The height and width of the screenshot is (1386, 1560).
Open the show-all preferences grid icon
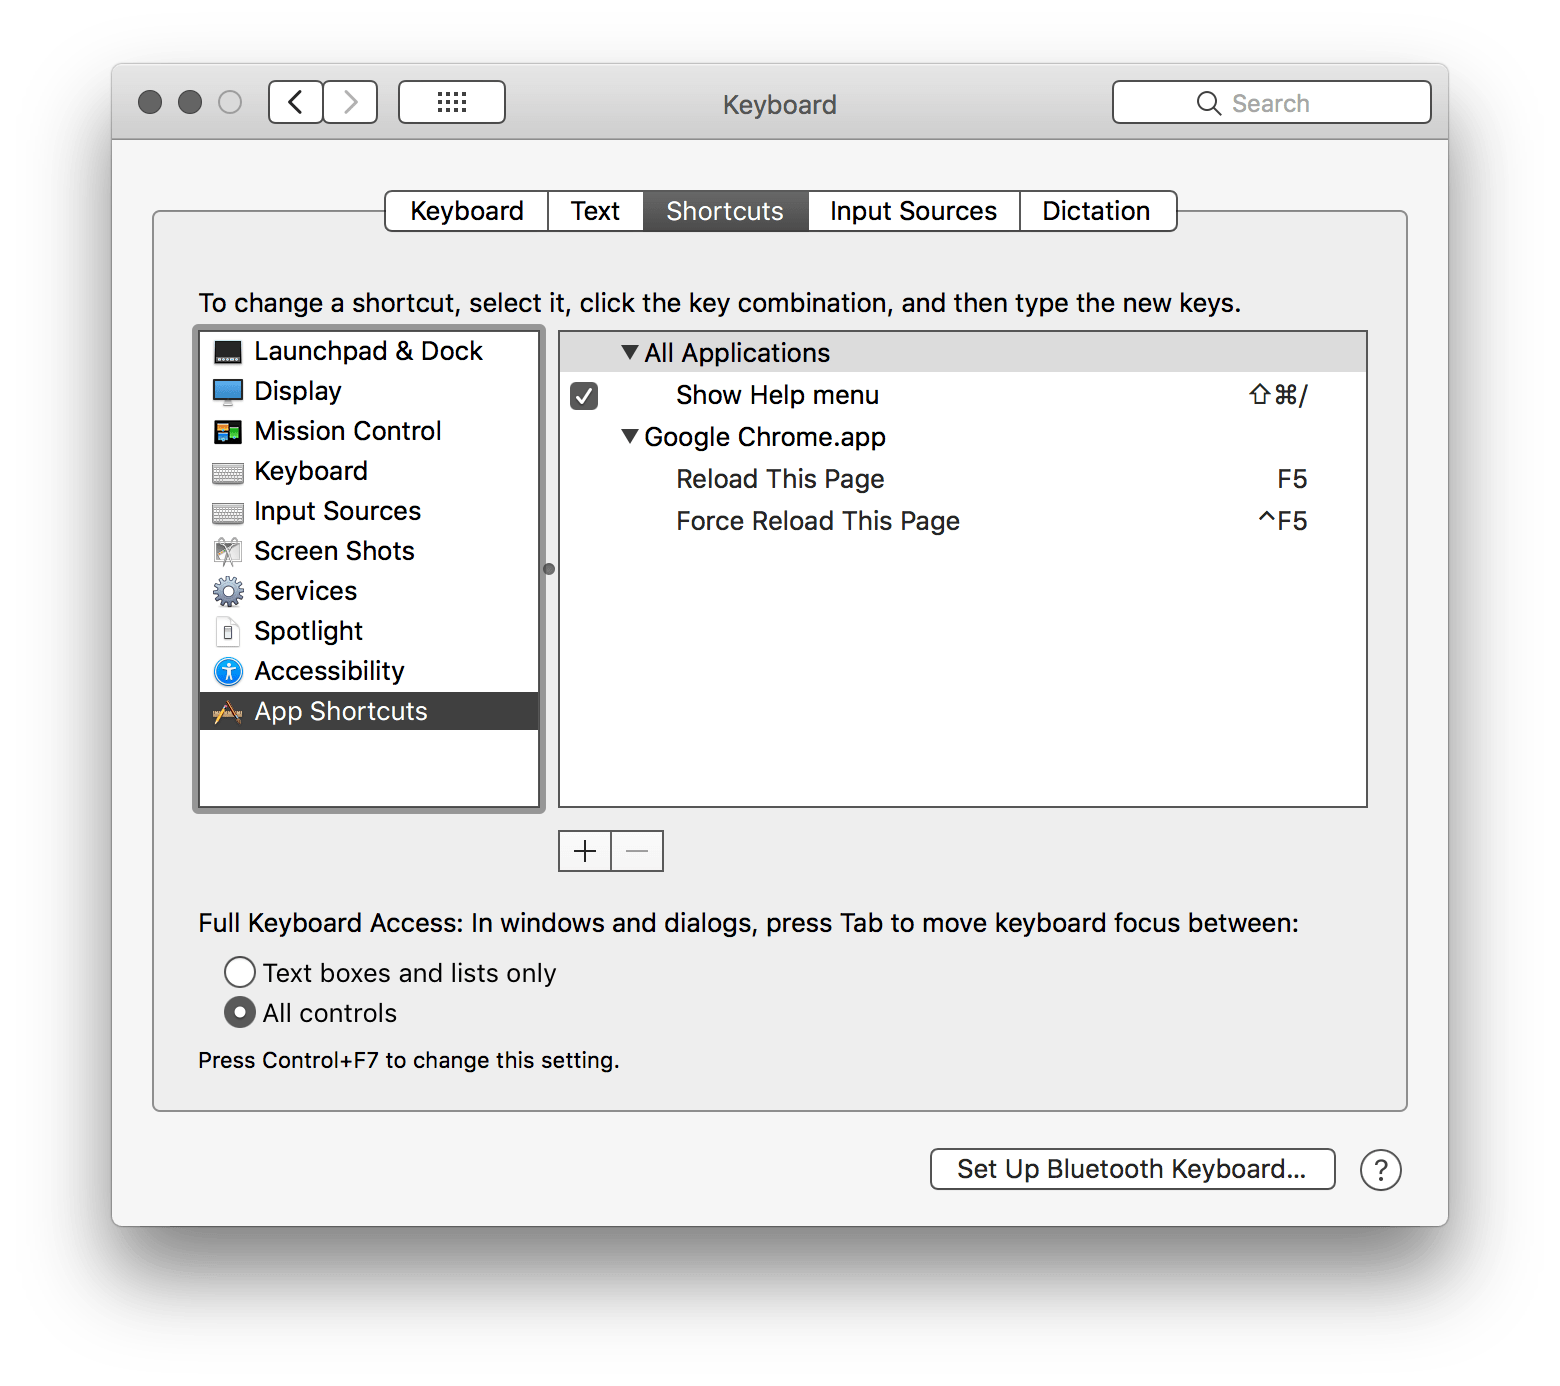tap(451, 102)
